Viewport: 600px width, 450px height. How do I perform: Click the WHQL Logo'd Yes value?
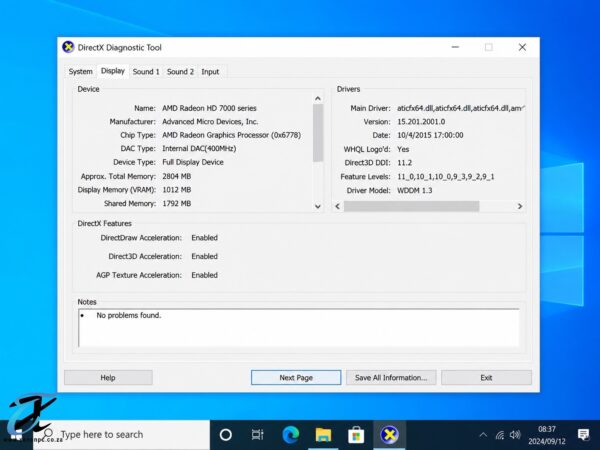[403, 149]
